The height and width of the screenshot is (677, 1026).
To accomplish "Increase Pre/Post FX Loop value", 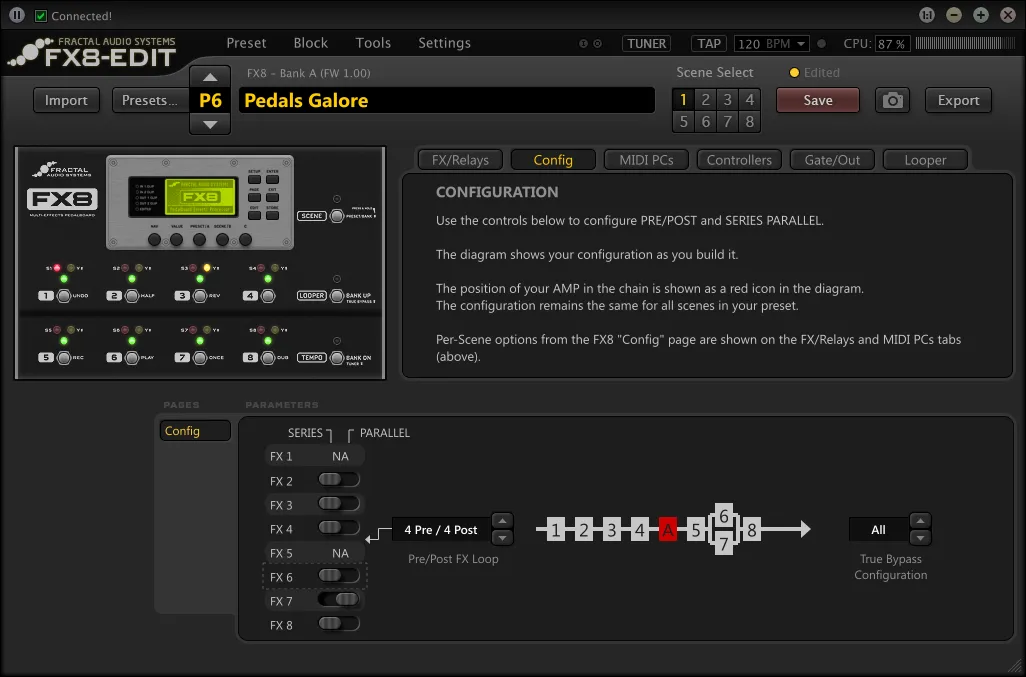I will (x=503, y=520).
